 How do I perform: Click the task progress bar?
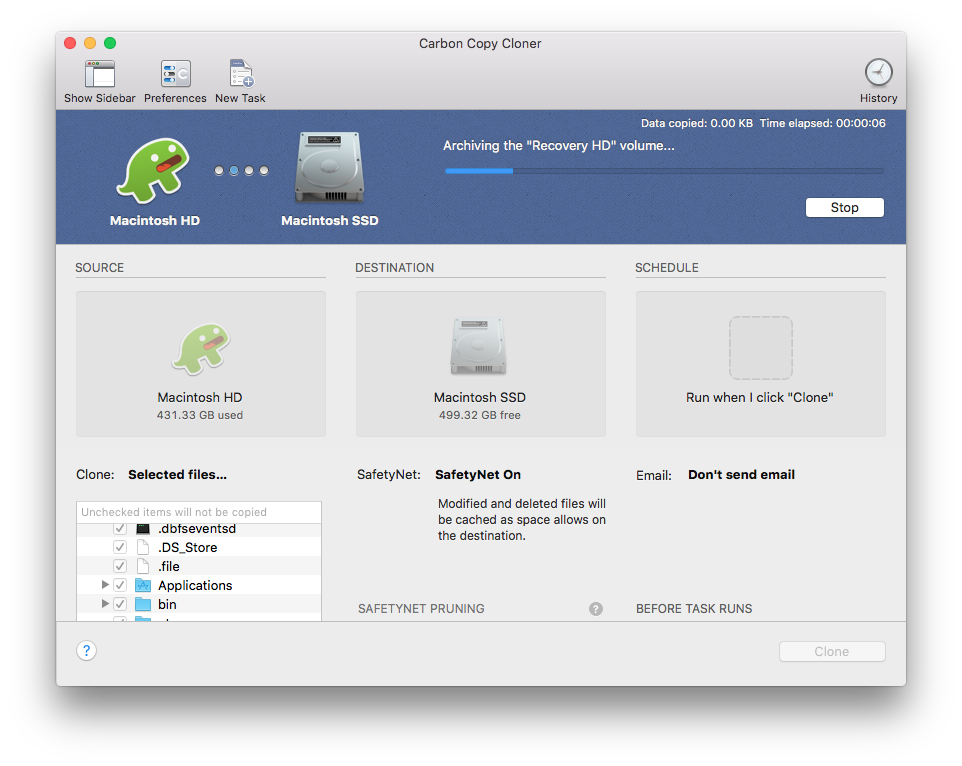point(664,171)
